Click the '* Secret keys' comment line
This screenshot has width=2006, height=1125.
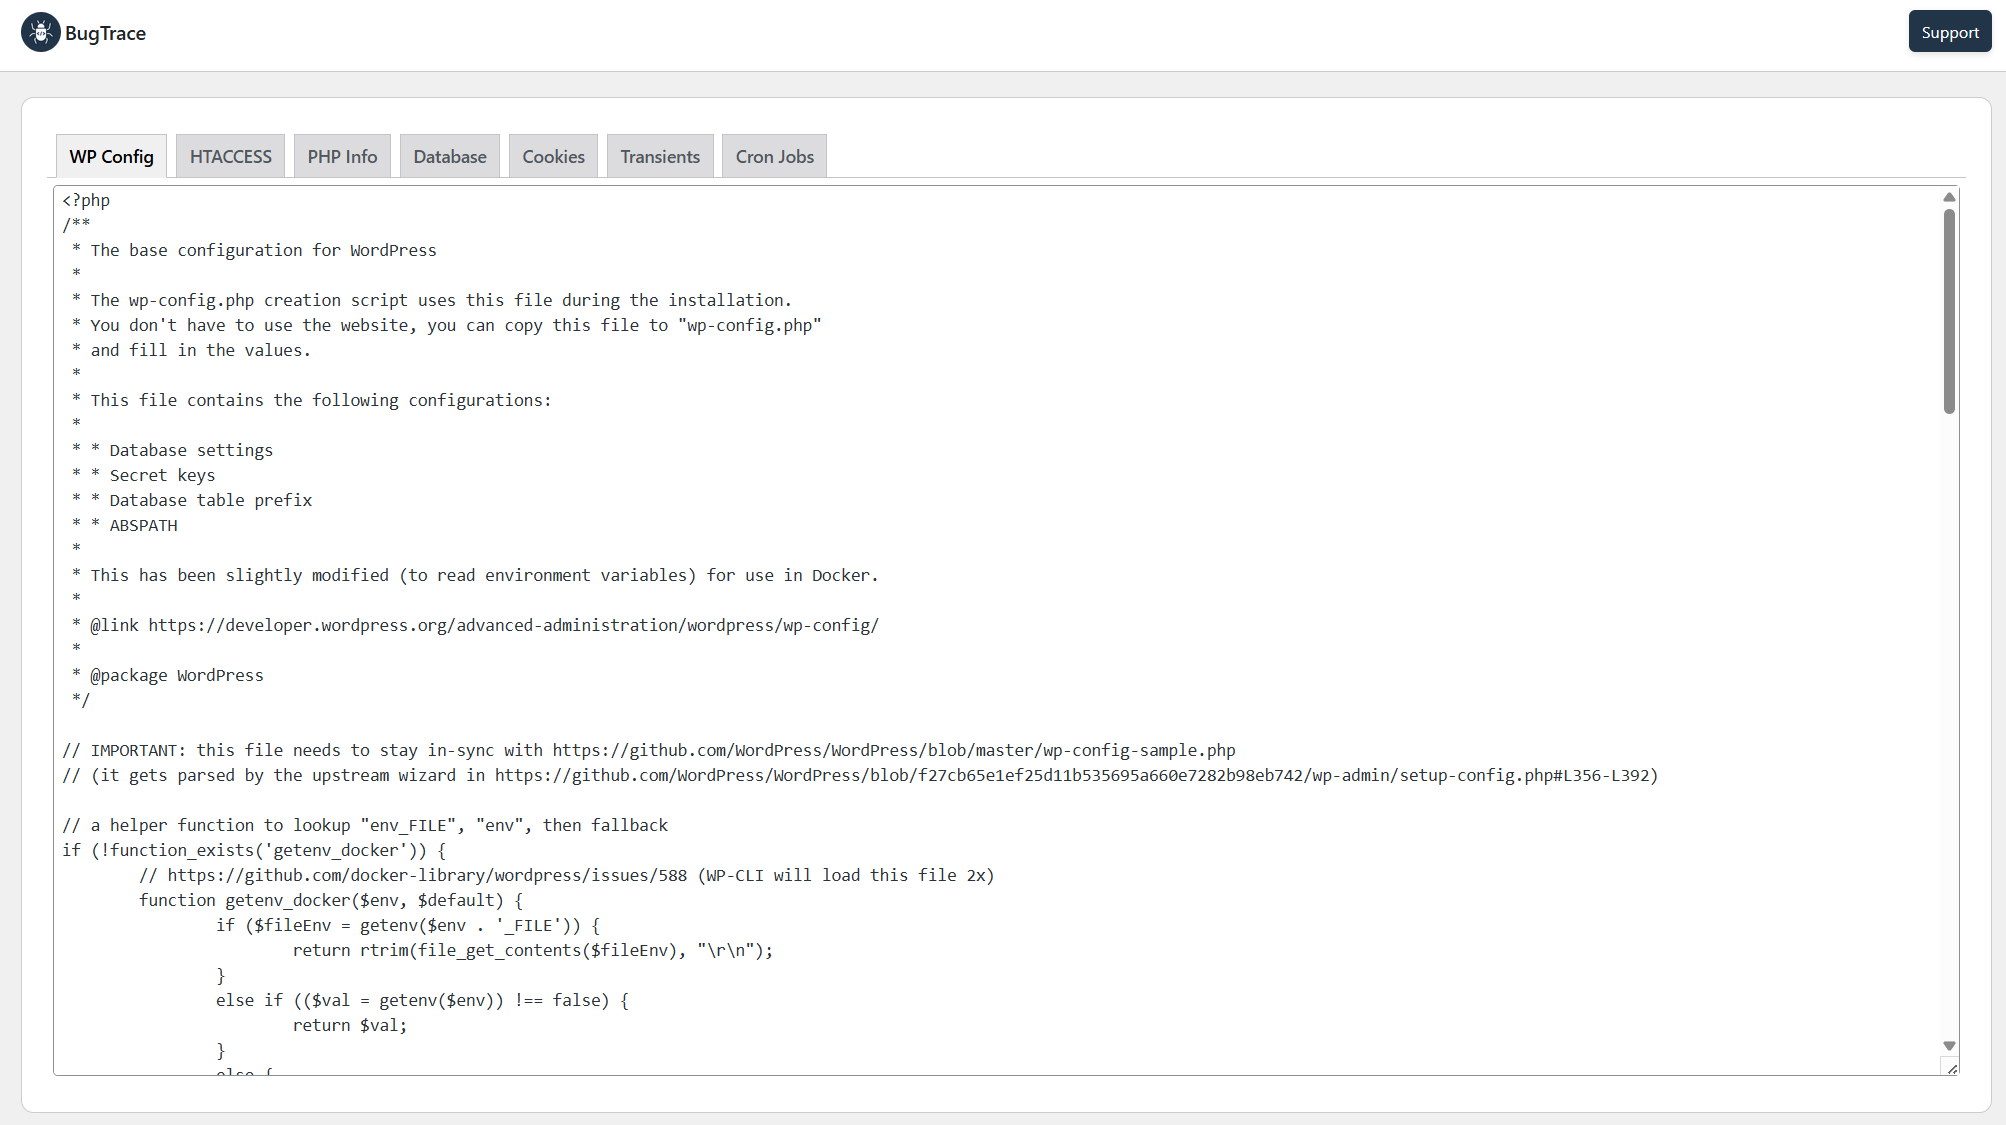tap(143, 475)
